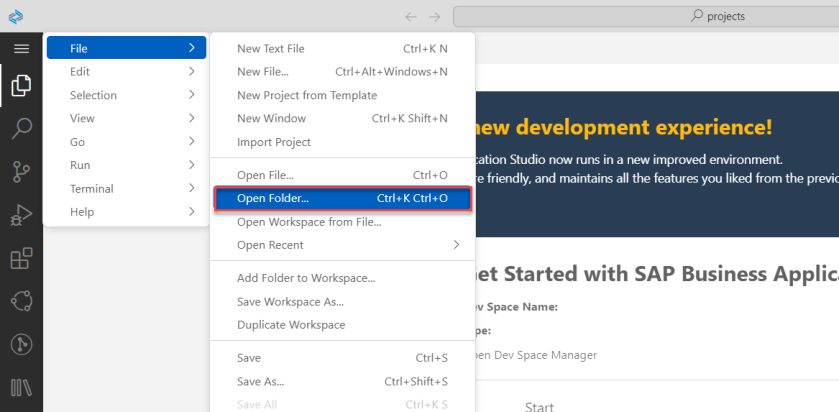This screenshot has height=412, width=839.
Task: Click the projects search box
Action: click(x=645, y=17)
